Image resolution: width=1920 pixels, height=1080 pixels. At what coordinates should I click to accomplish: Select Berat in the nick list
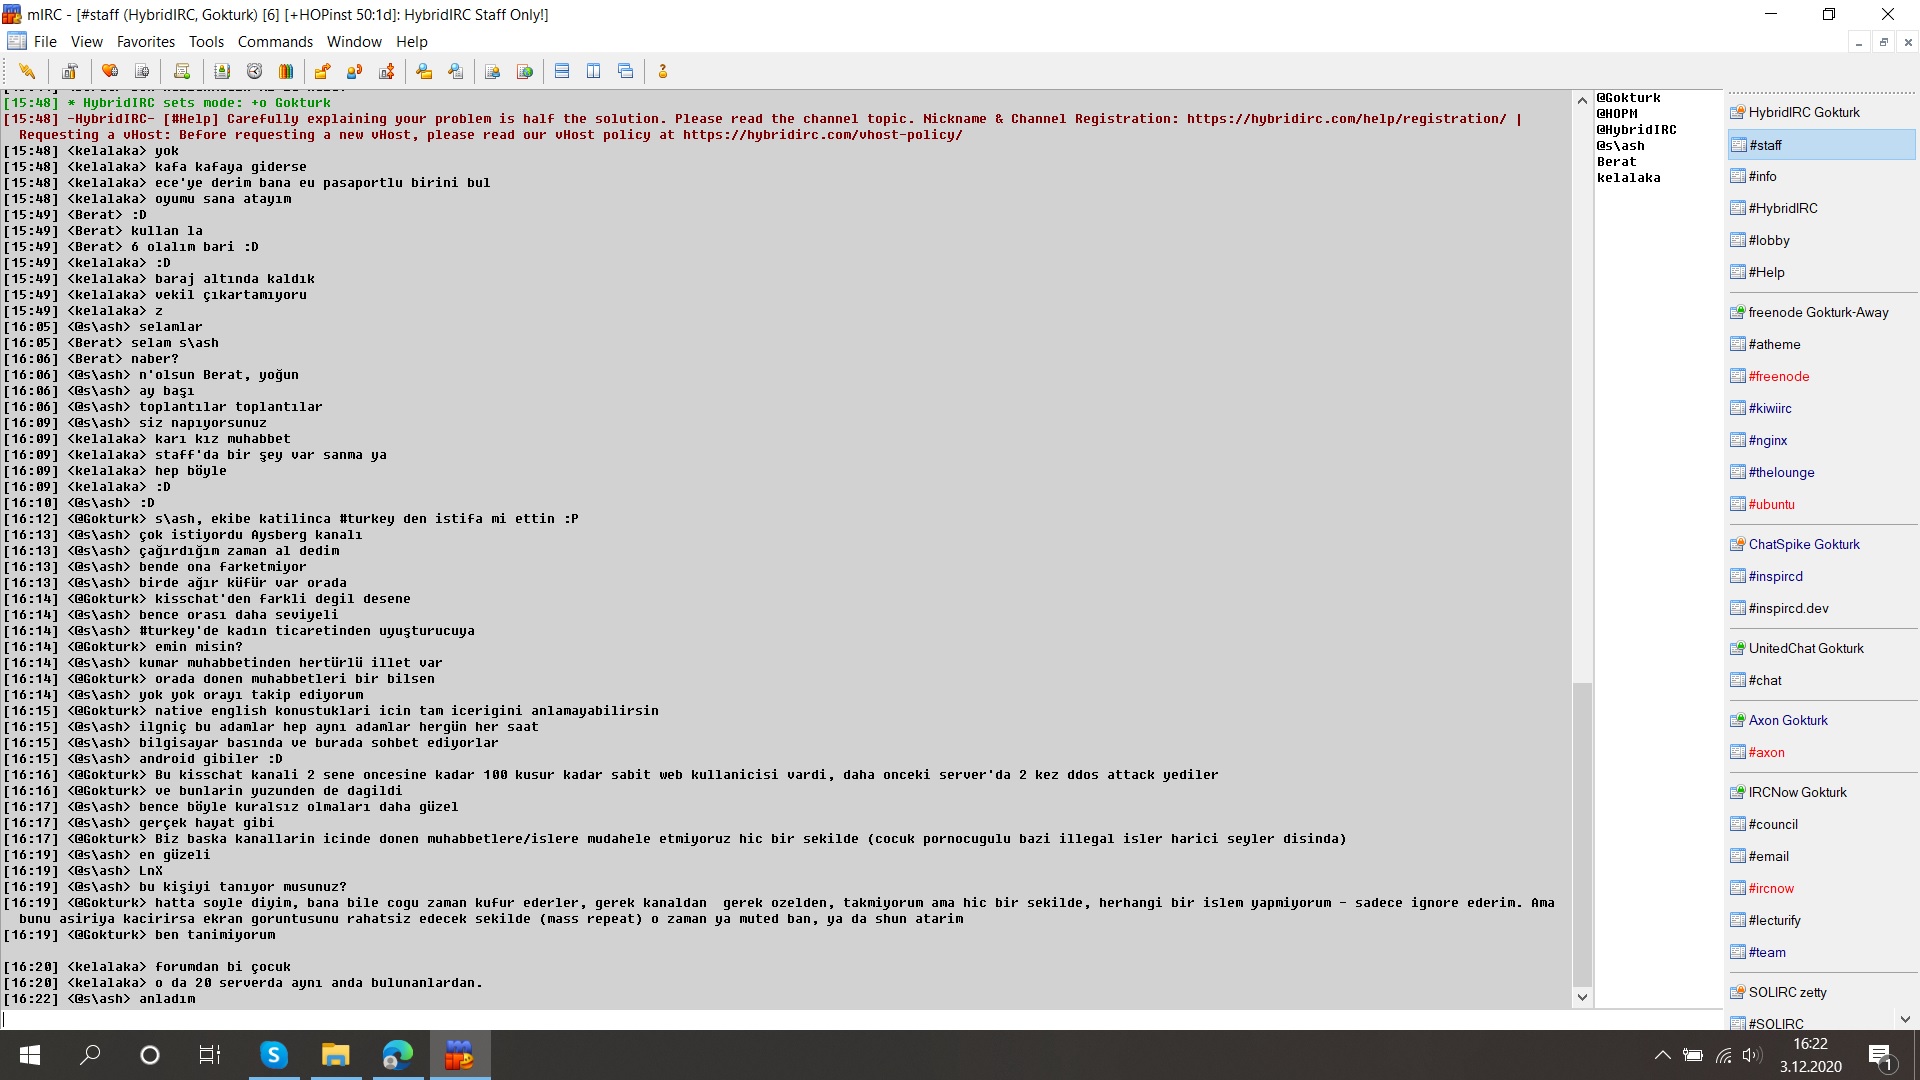coord(1616,162)
